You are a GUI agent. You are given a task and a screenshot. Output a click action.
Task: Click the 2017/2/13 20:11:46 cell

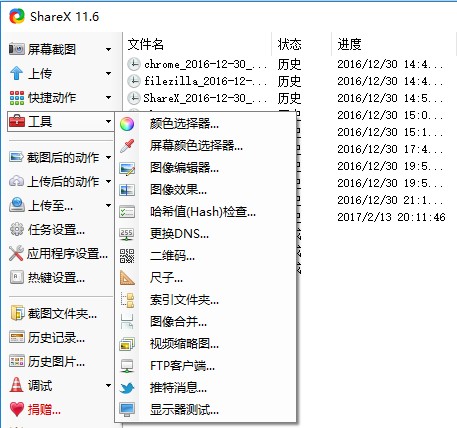click(x=391, y=217)
